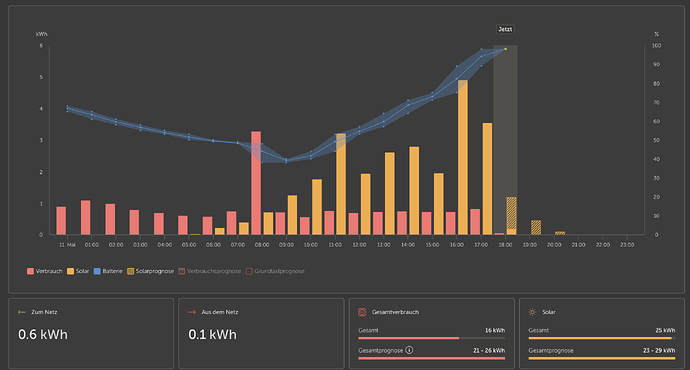Viewport: 690px width, 370px height.
Task: Click the 23 - 29 kWh solar forecast
Action: coord(659,351)
